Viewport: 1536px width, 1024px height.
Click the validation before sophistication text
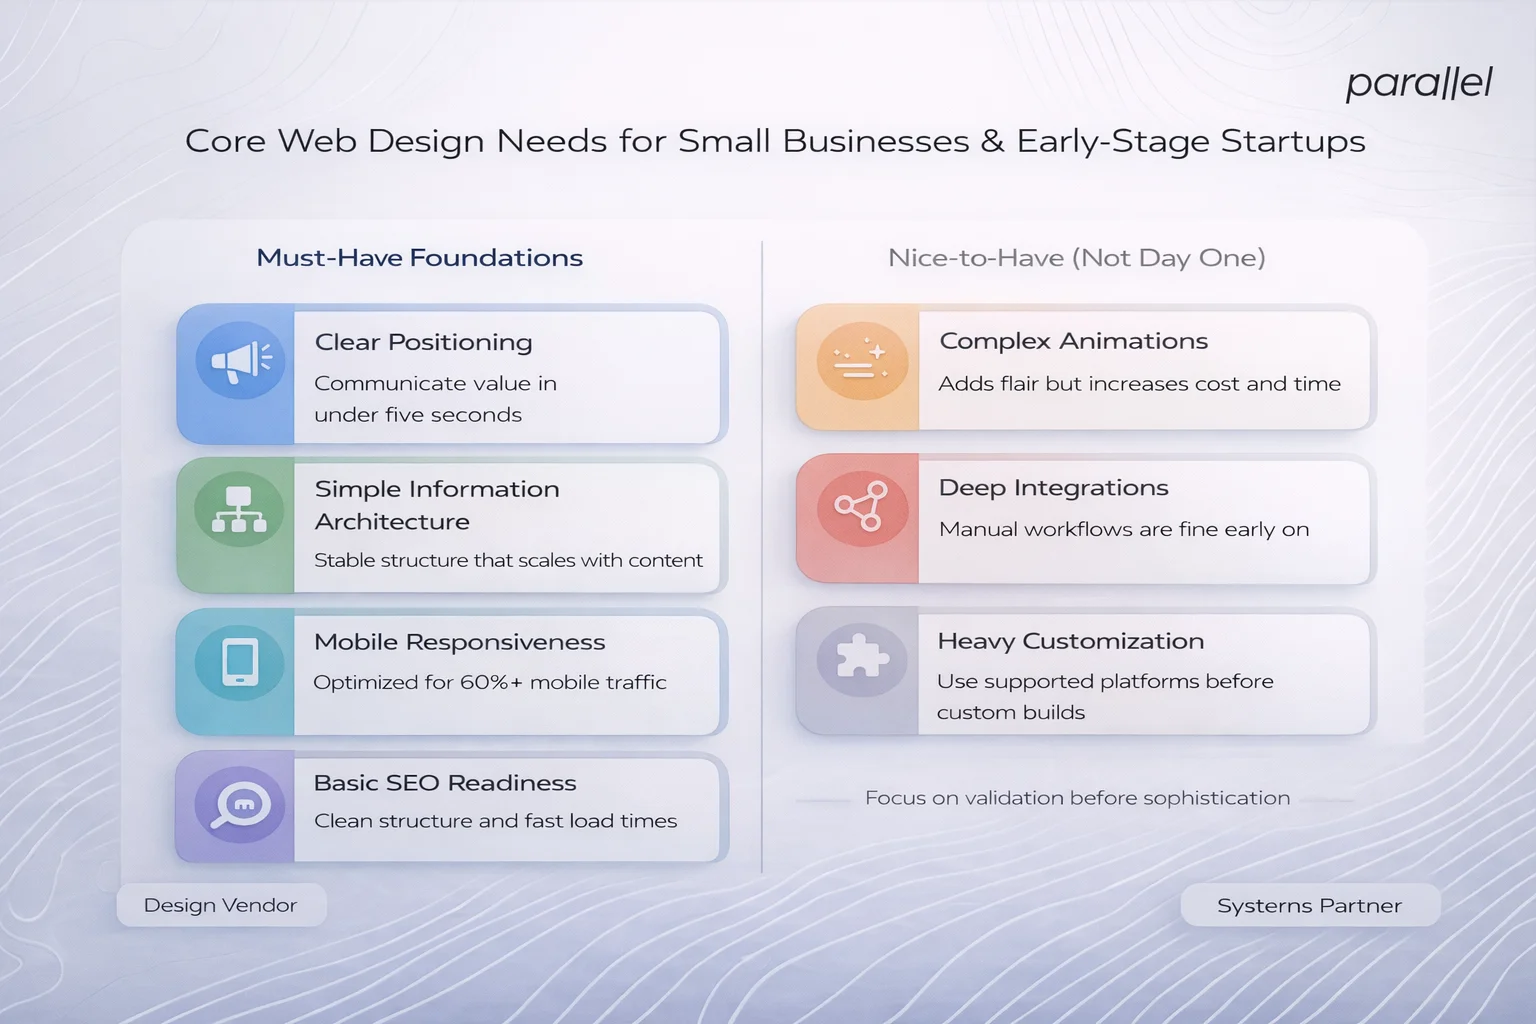[1078, 797]
